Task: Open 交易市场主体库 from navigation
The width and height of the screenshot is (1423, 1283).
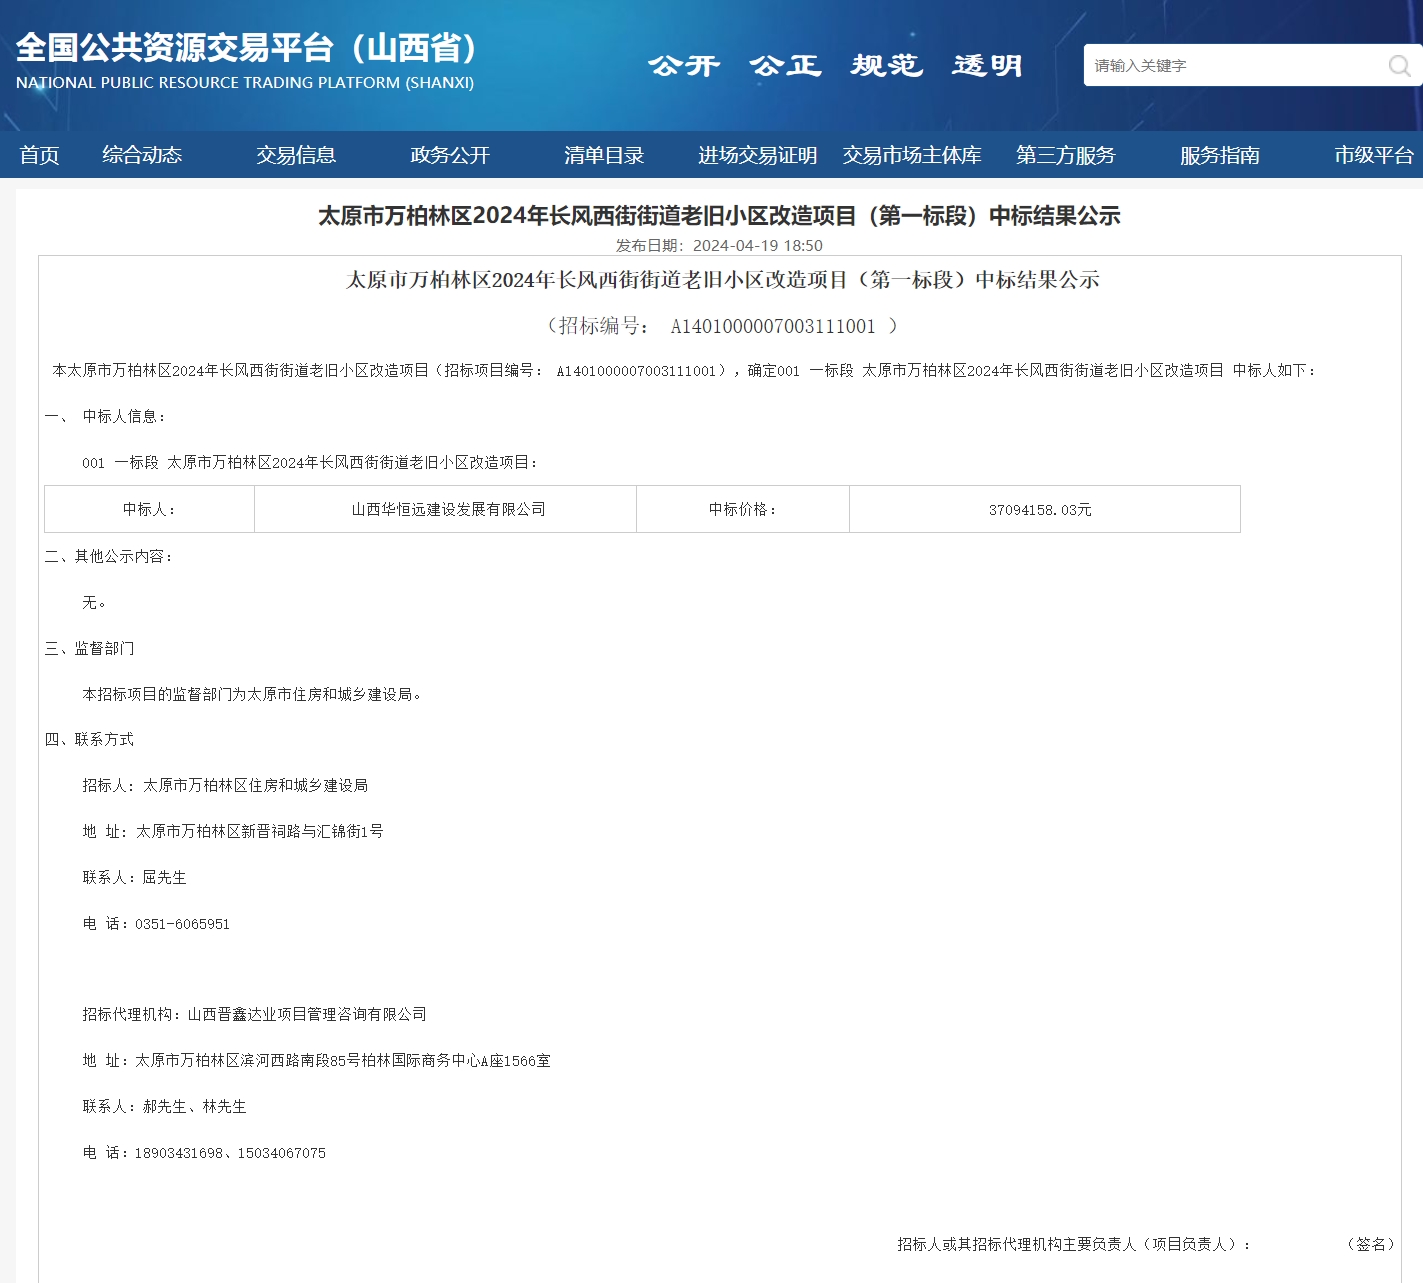Action: point(911,155)
